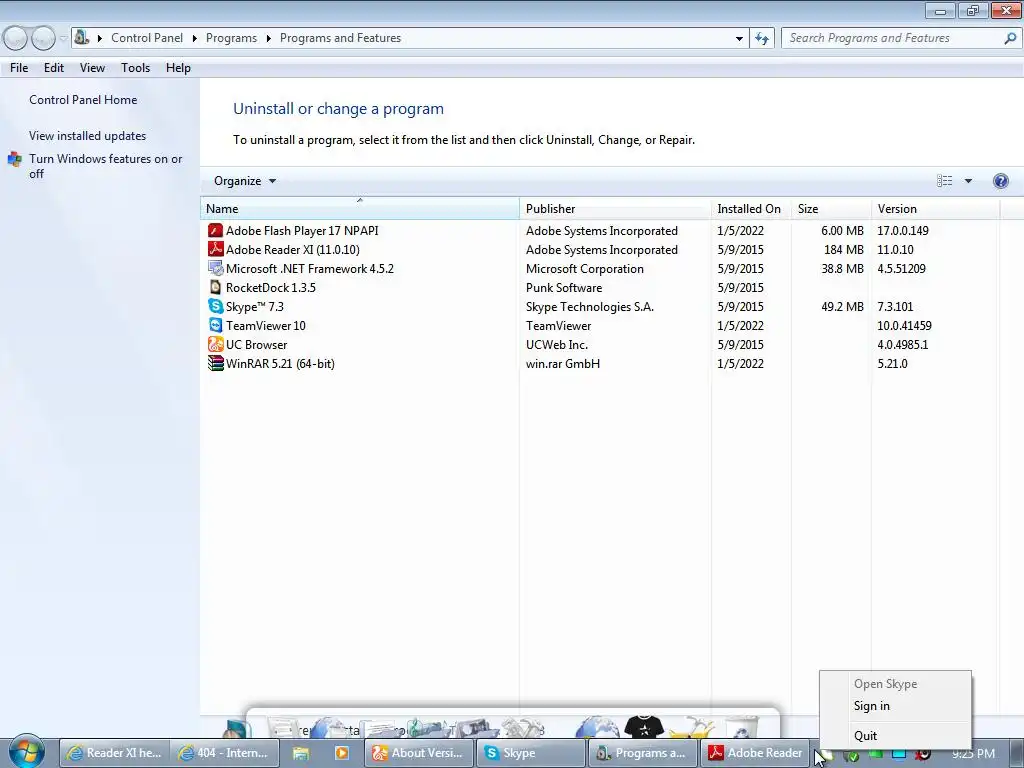Switch to About Version UC Browser taskbar button

click(419, 753)
